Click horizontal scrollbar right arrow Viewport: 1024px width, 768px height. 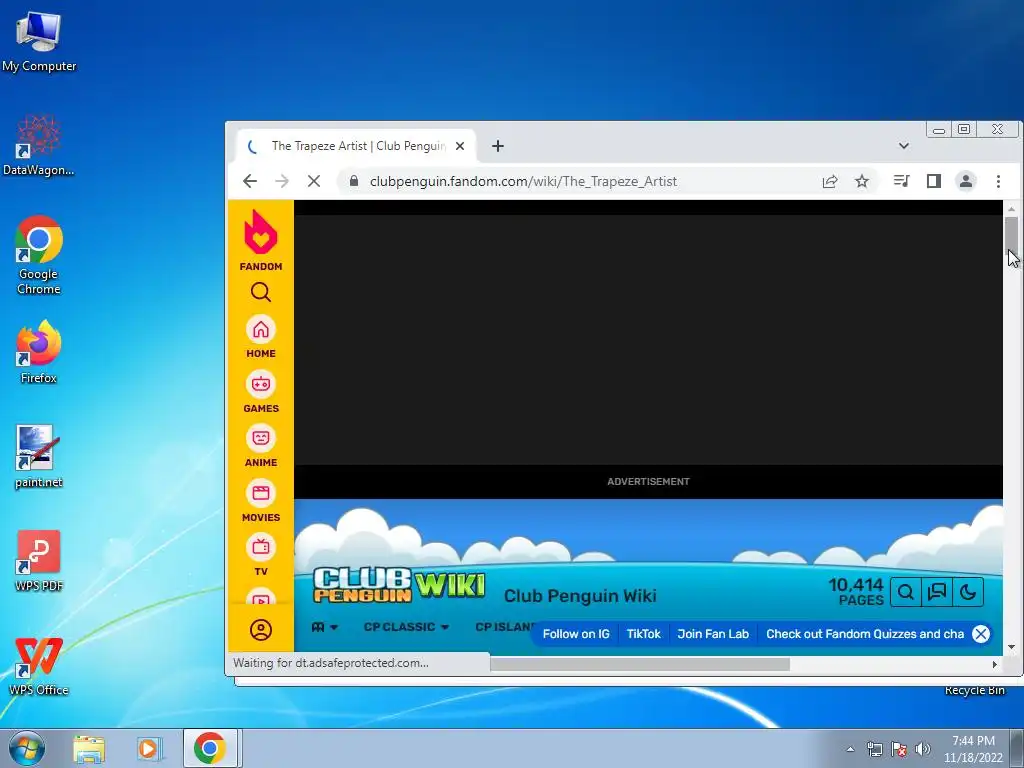(995, 664)
